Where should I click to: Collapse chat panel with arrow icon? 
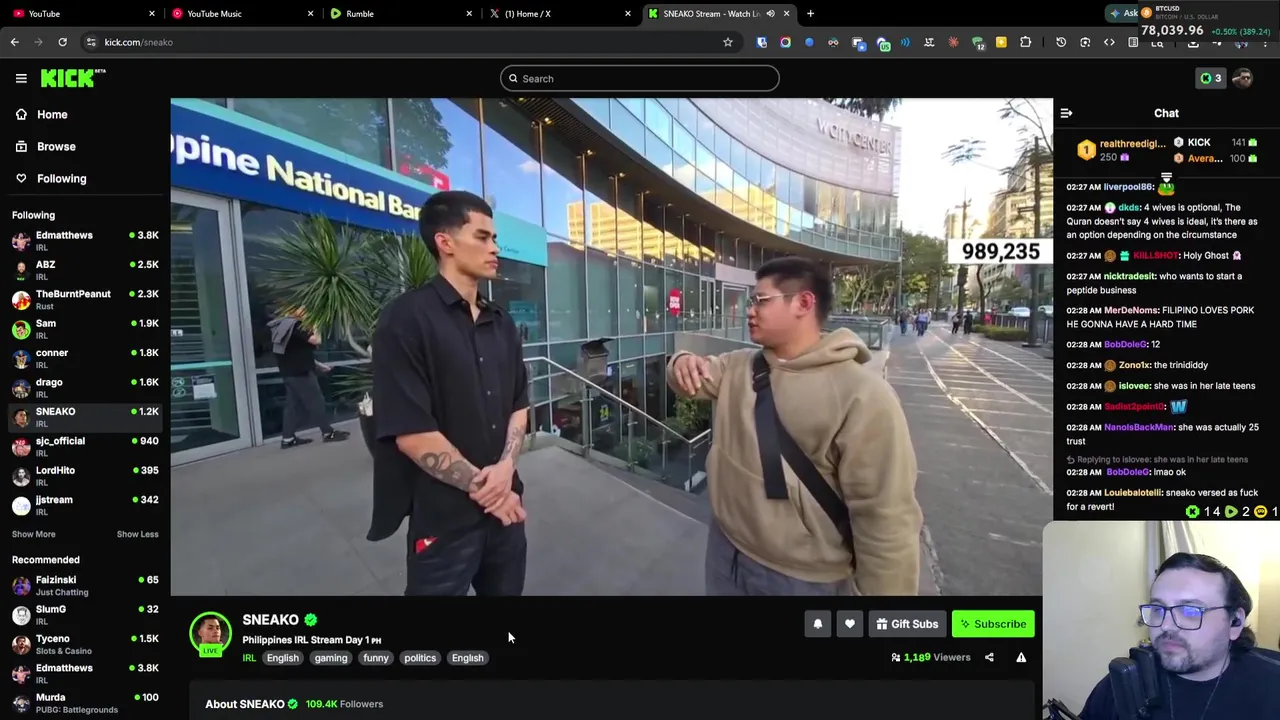1066,114
